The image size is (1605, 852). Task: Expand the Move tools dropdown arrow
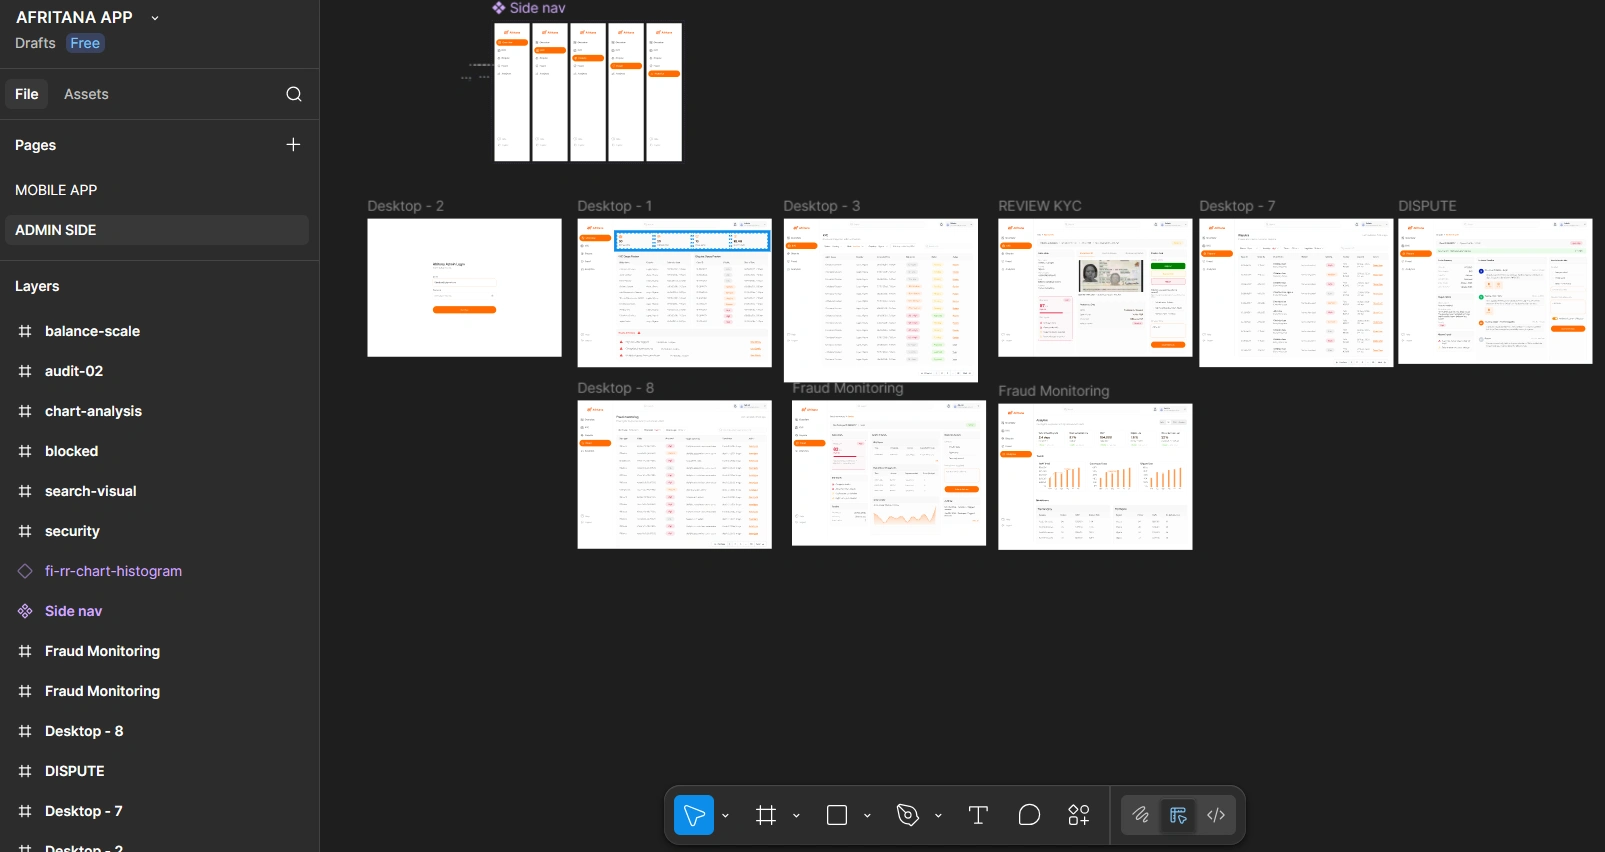725,816
